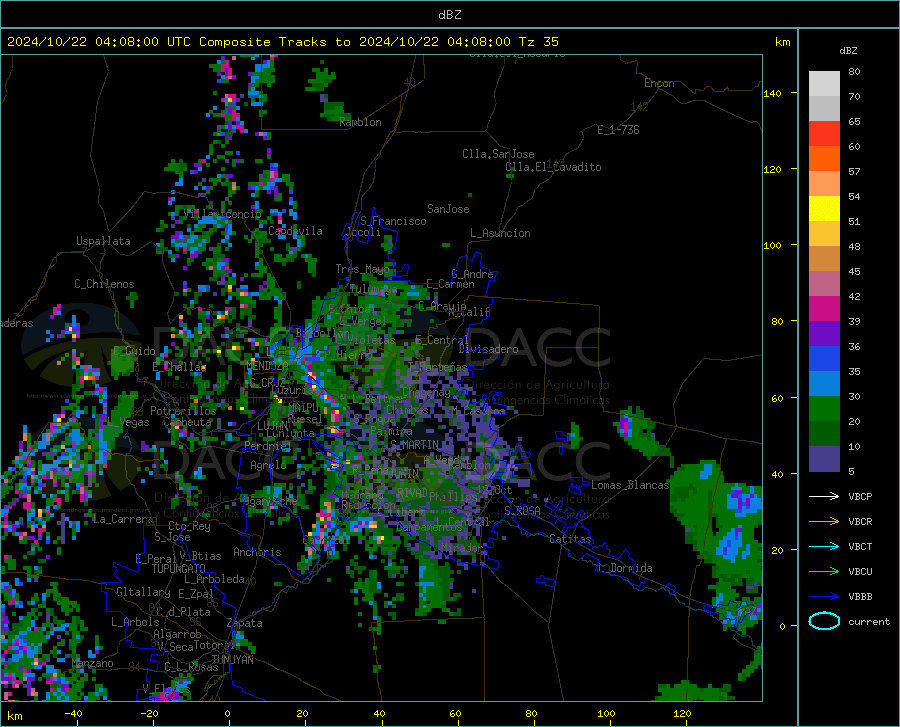Click the Divisadero map label

[488, 349]
